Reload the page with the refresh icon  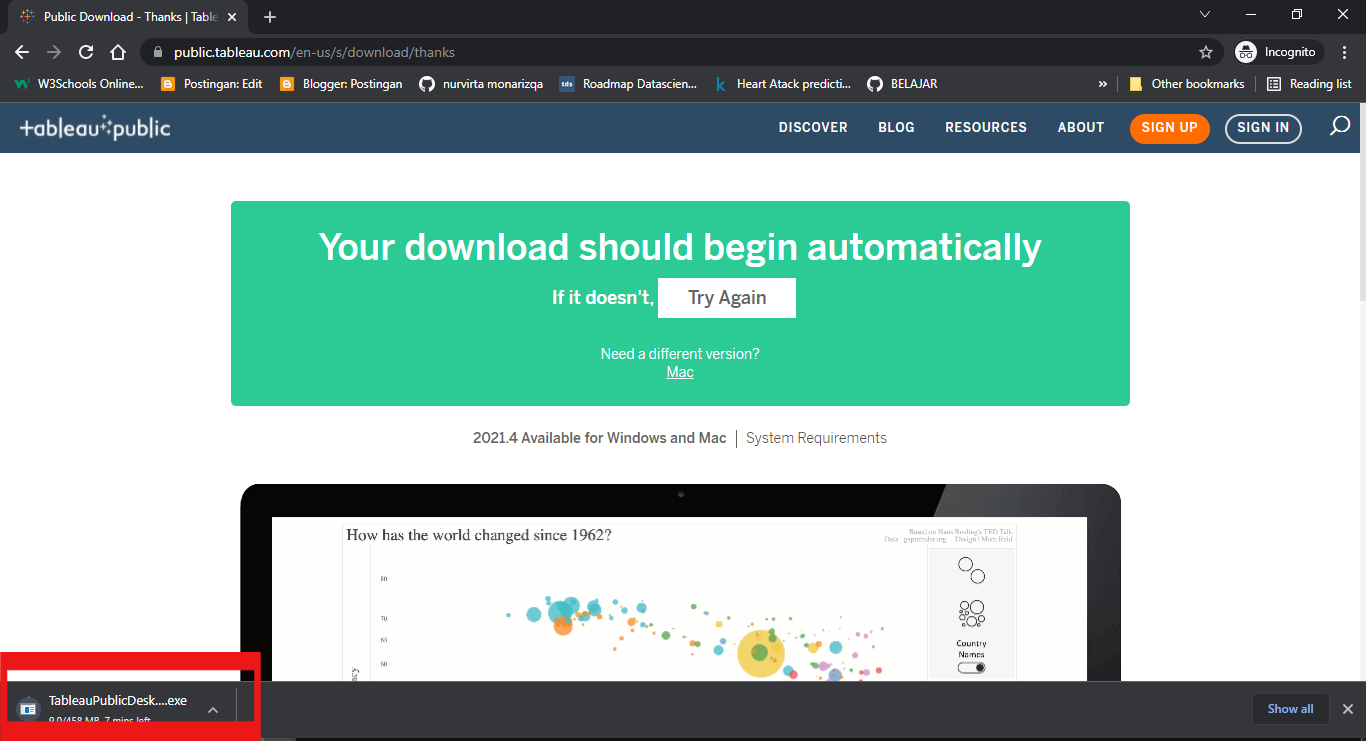pos(86,52)
